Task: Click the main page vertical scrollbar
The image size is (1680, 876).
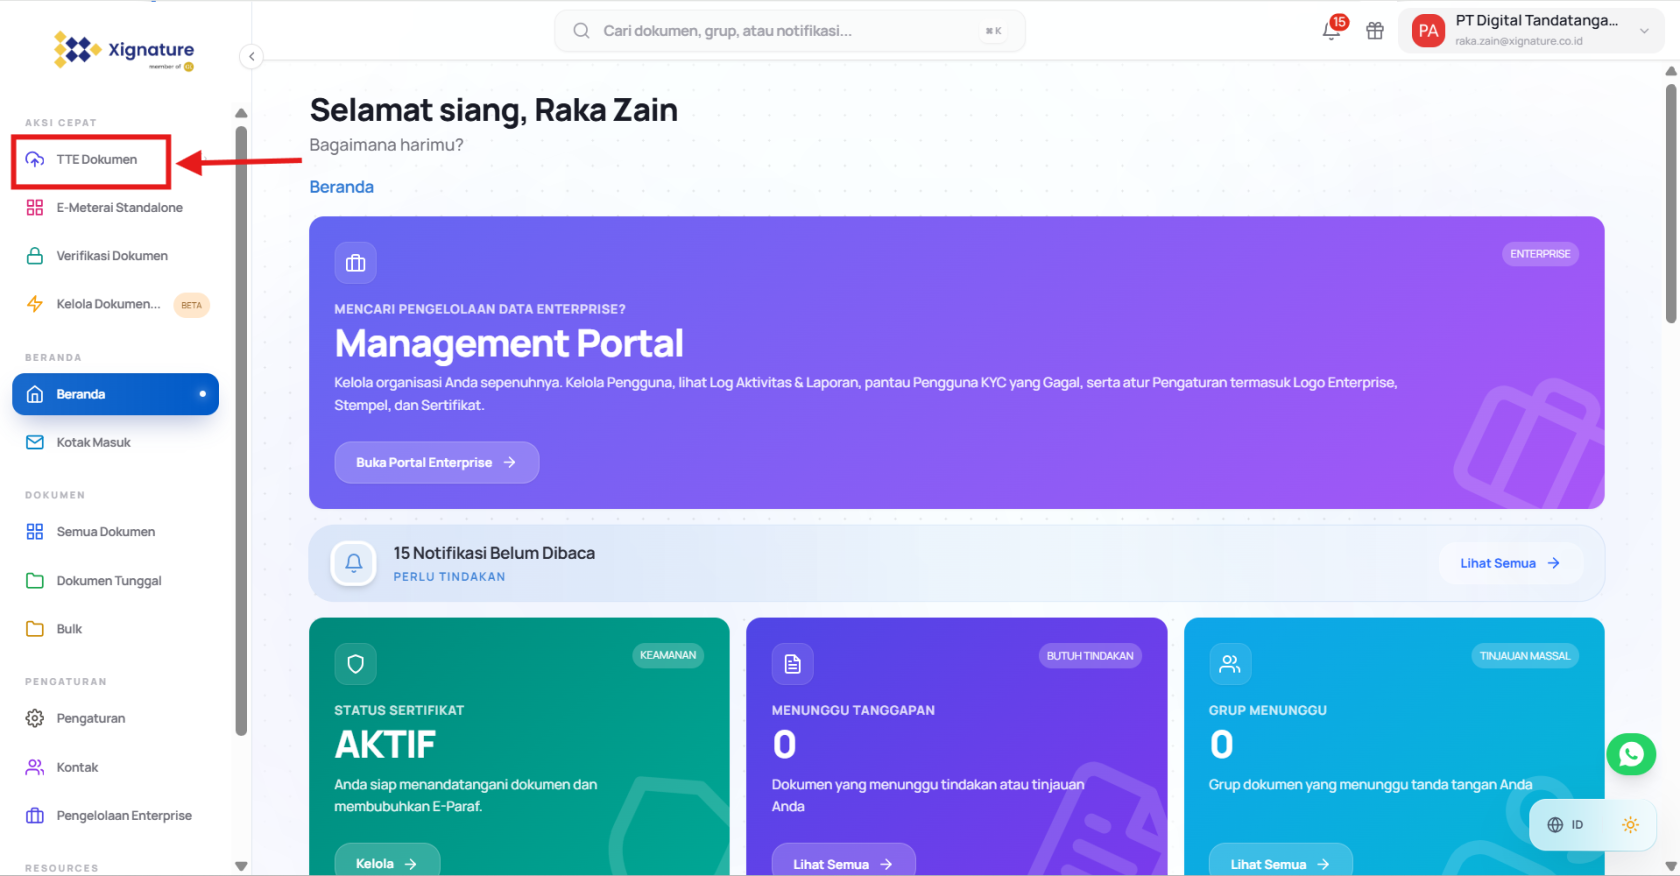Action: (x=1671, y=204)
